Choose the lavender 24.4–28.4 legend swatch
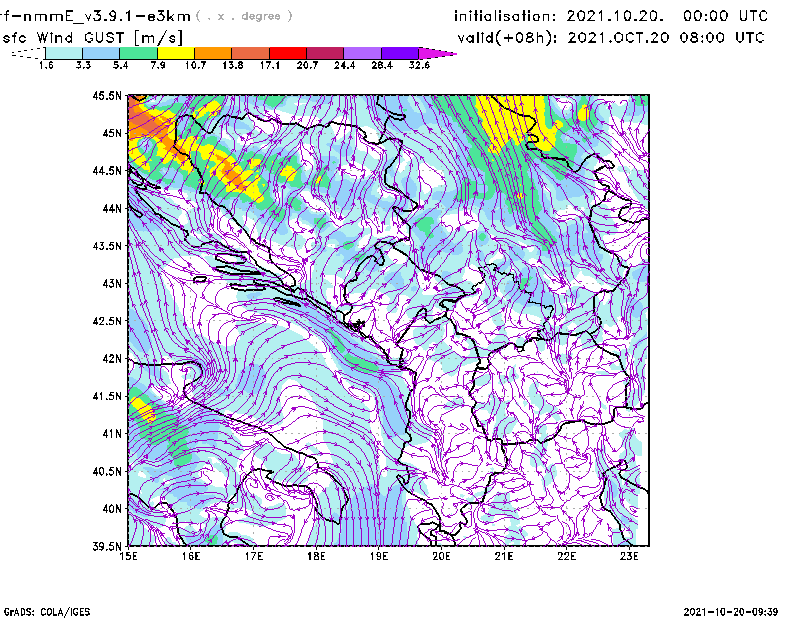 click(x=363, y=53)
